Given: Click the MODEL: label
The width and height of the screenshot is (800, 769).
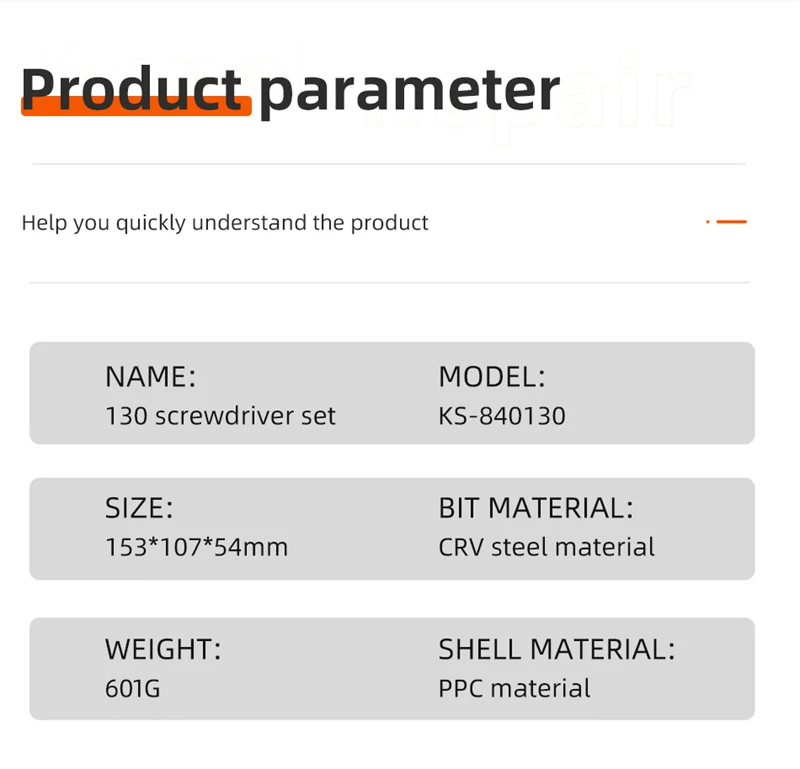Looking at the screenshot, I should coord(492,377).
